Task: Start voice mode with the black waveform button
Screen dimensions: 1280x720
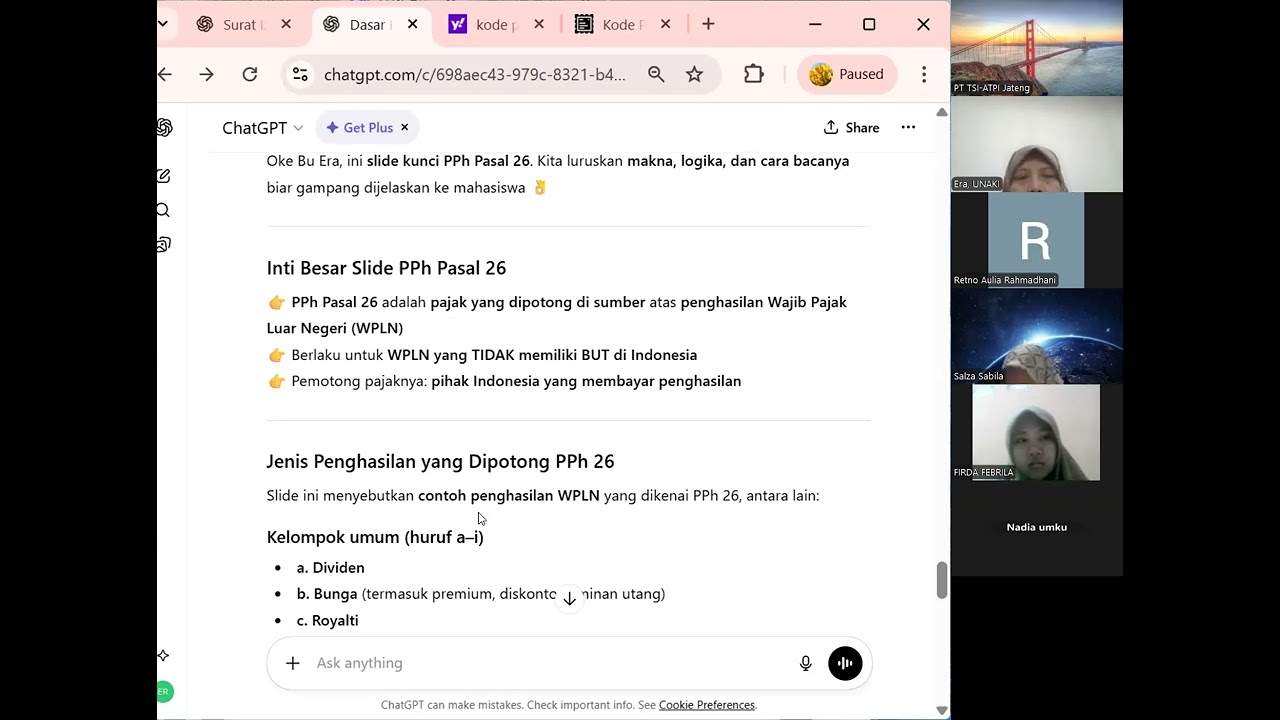Action: (845, 663)
